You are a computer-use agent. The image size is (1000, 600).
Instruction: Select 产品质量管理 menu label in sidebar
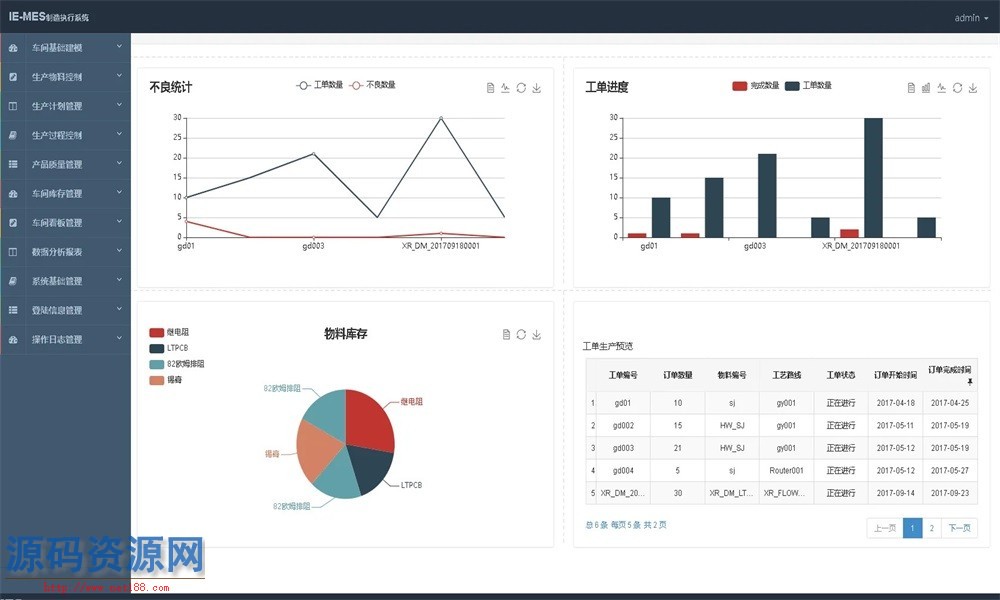(x=57, y=165)
